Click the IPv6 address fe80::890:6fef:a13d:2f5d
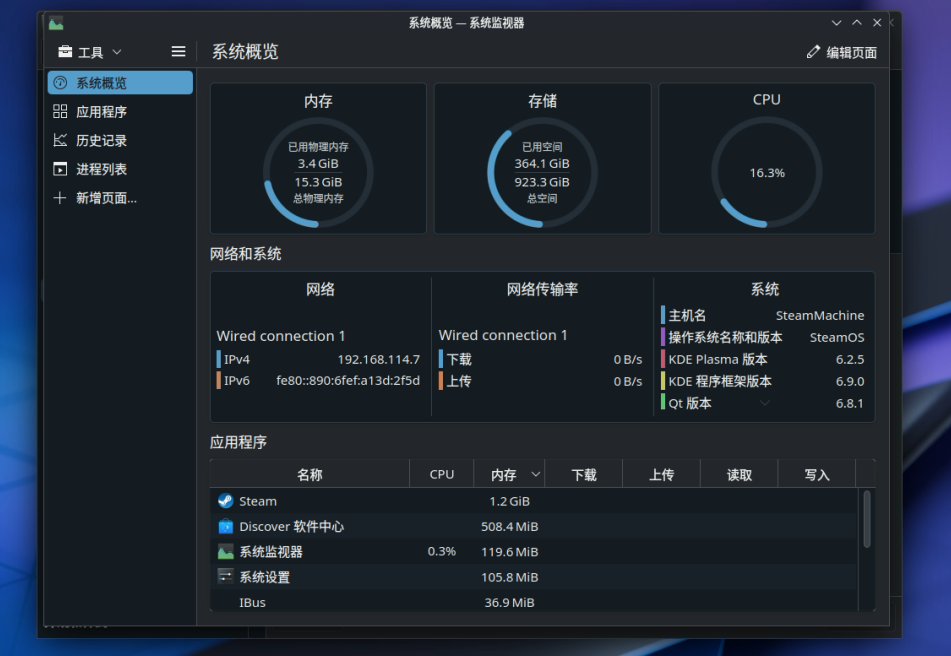Viewport: 951px width, 656px height. [x=348, y=381]
